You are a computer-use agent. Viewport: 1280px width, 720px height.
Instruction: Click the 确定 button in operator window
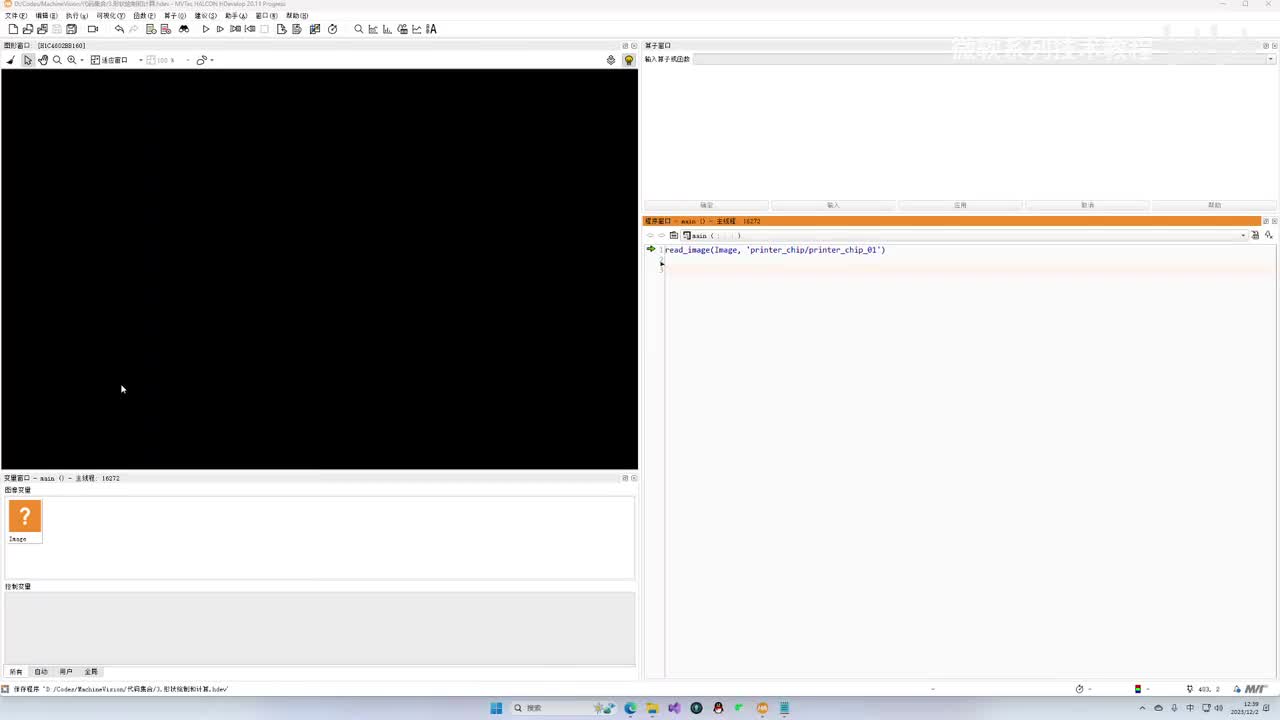coord(707,205)
